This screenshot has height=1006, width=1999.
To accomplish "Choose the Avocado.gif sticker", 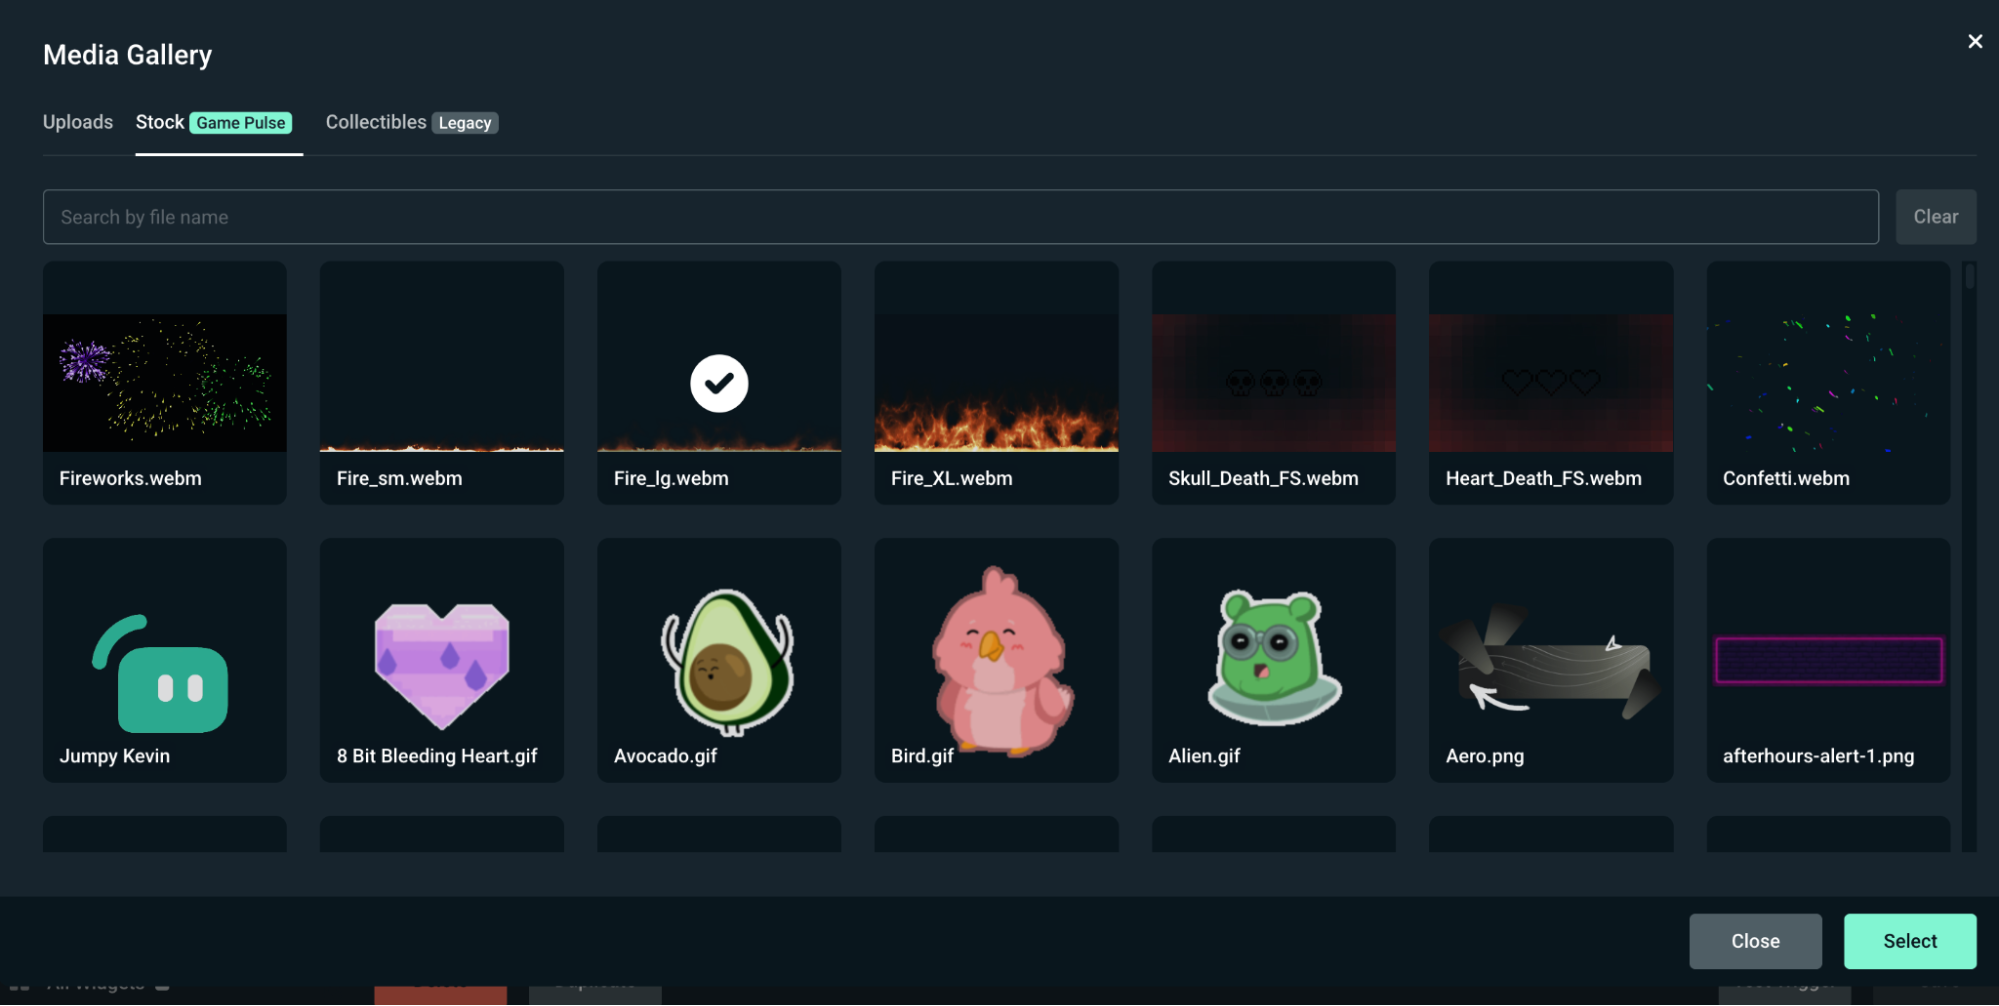I will [718, 660].
